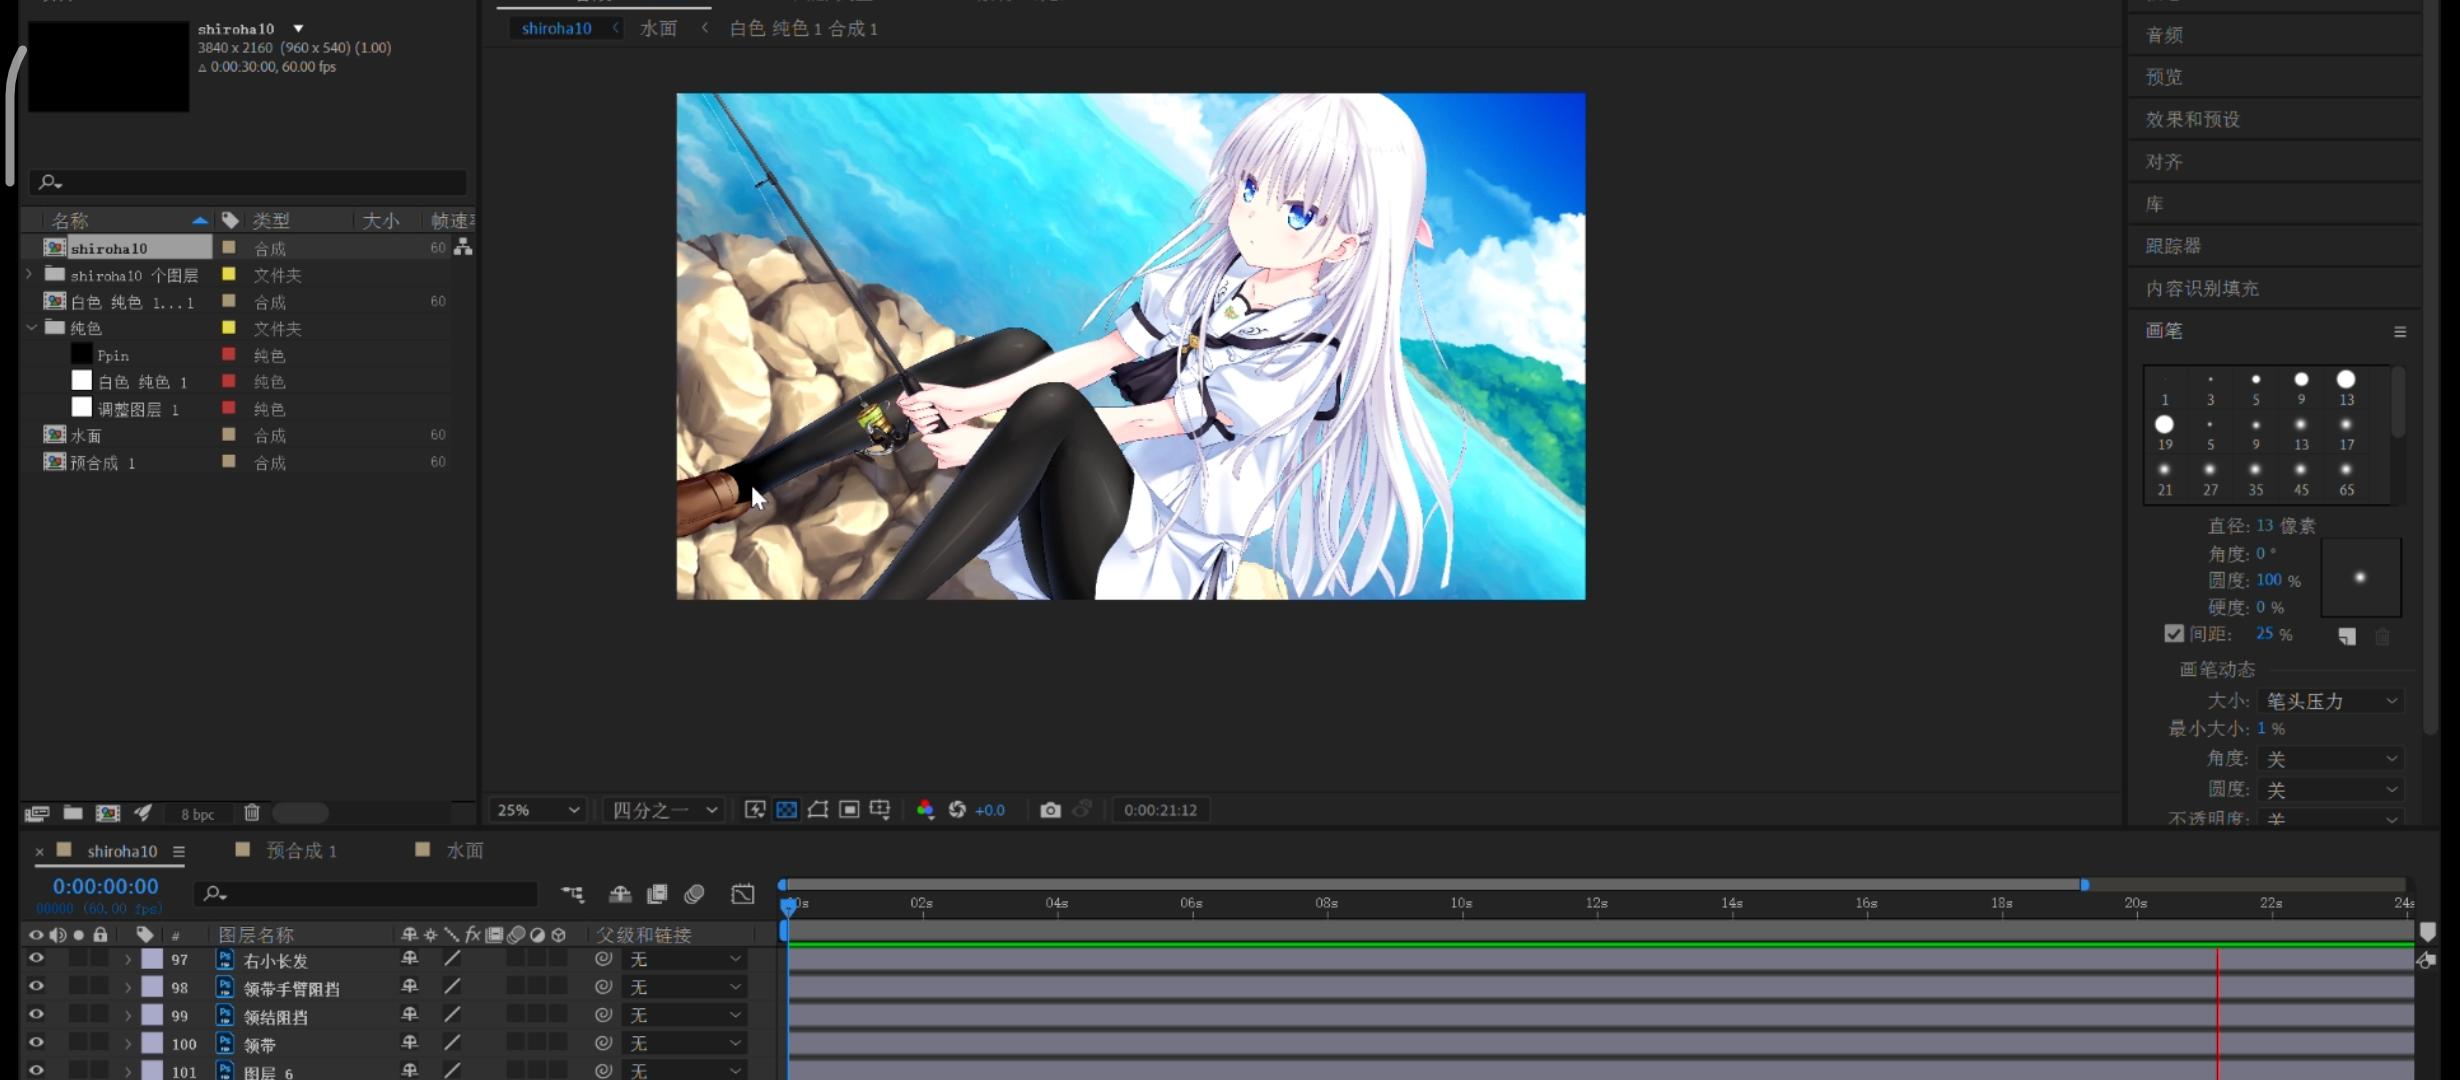
Task: Open 画笔动态 大小 笔头压力 dropdown
Action: click(2330, 701)
